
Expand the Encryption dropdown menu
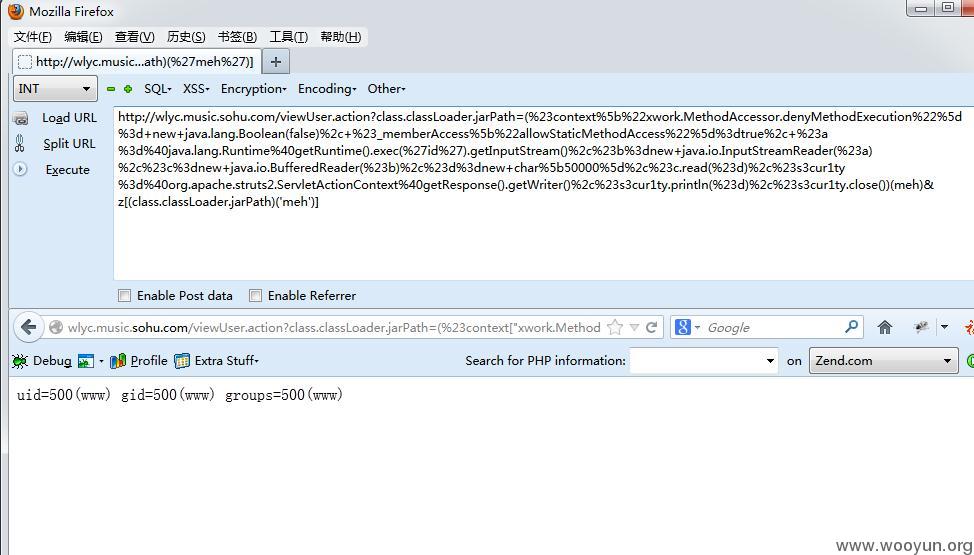[x=253, y=89]
